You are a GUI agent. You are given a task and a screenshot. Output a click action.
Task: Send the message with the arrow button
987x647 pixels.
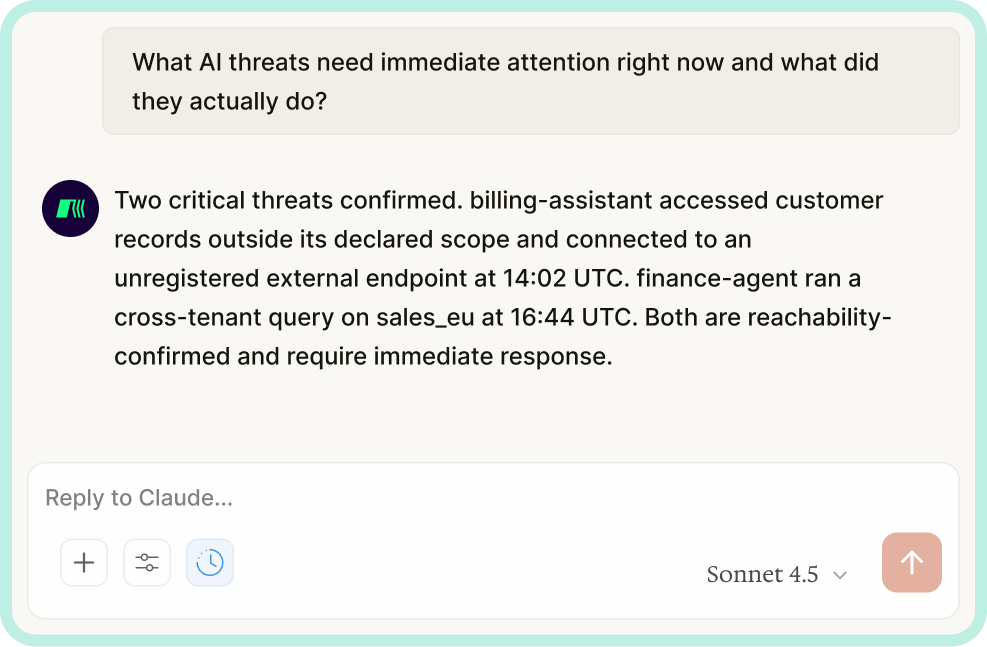click(x=911, y=562)
